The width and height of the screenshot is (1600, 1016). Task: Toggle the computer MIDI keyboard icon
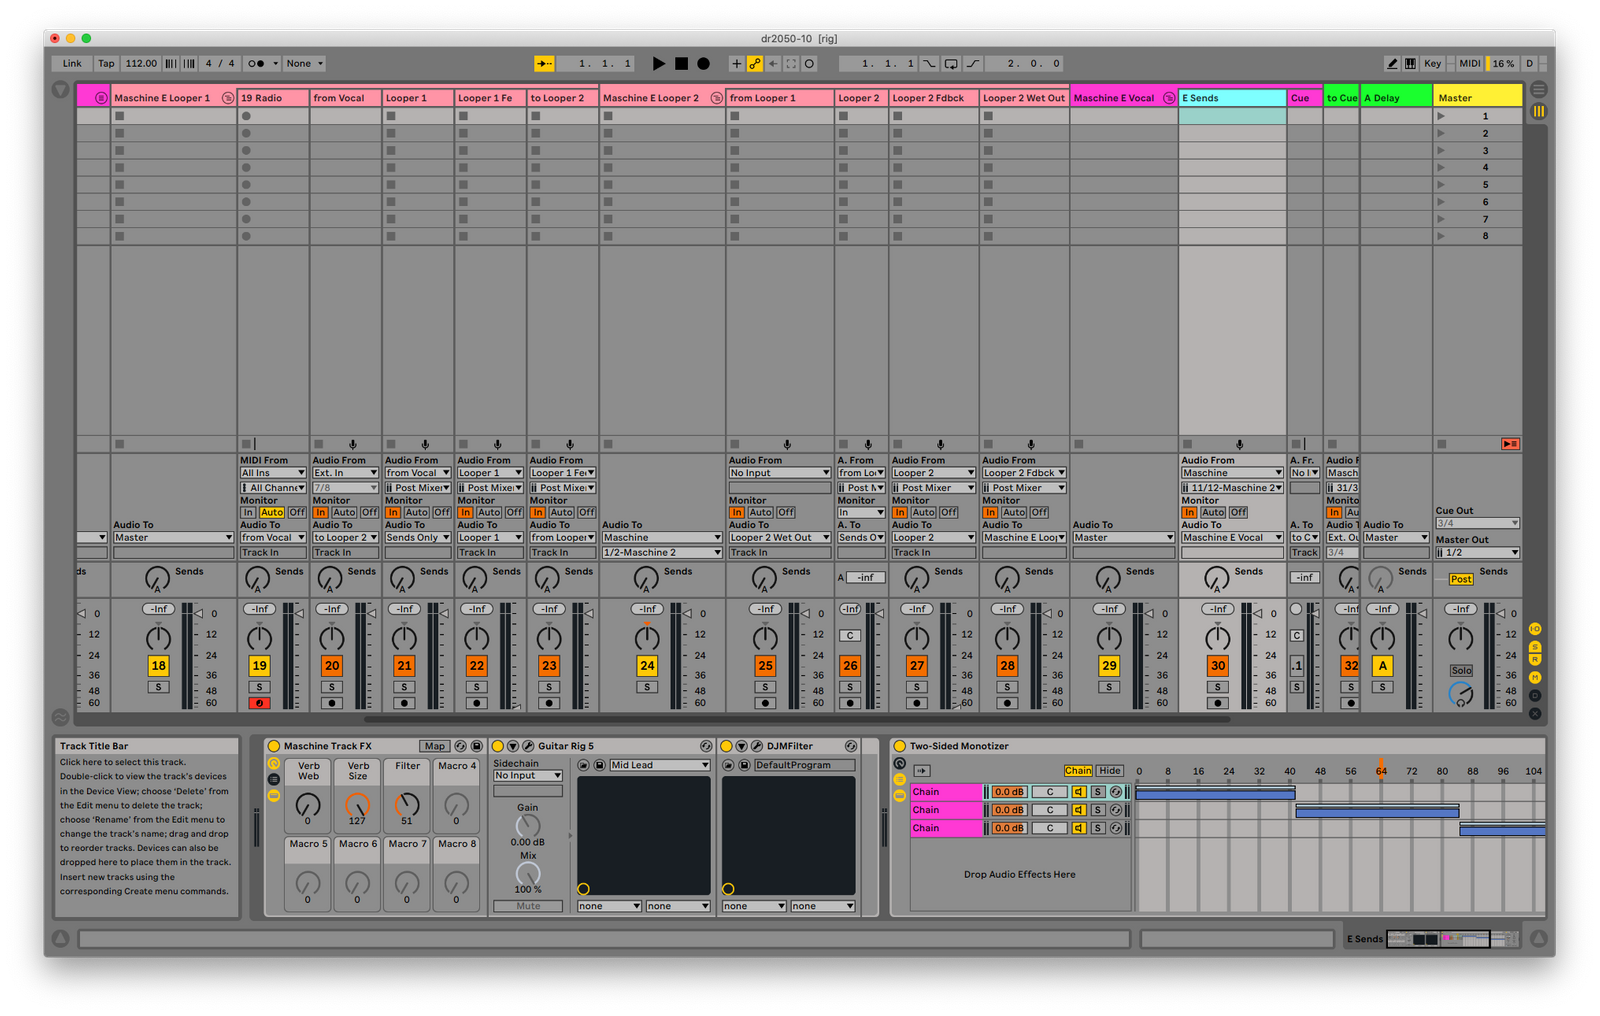(1410, 63)
